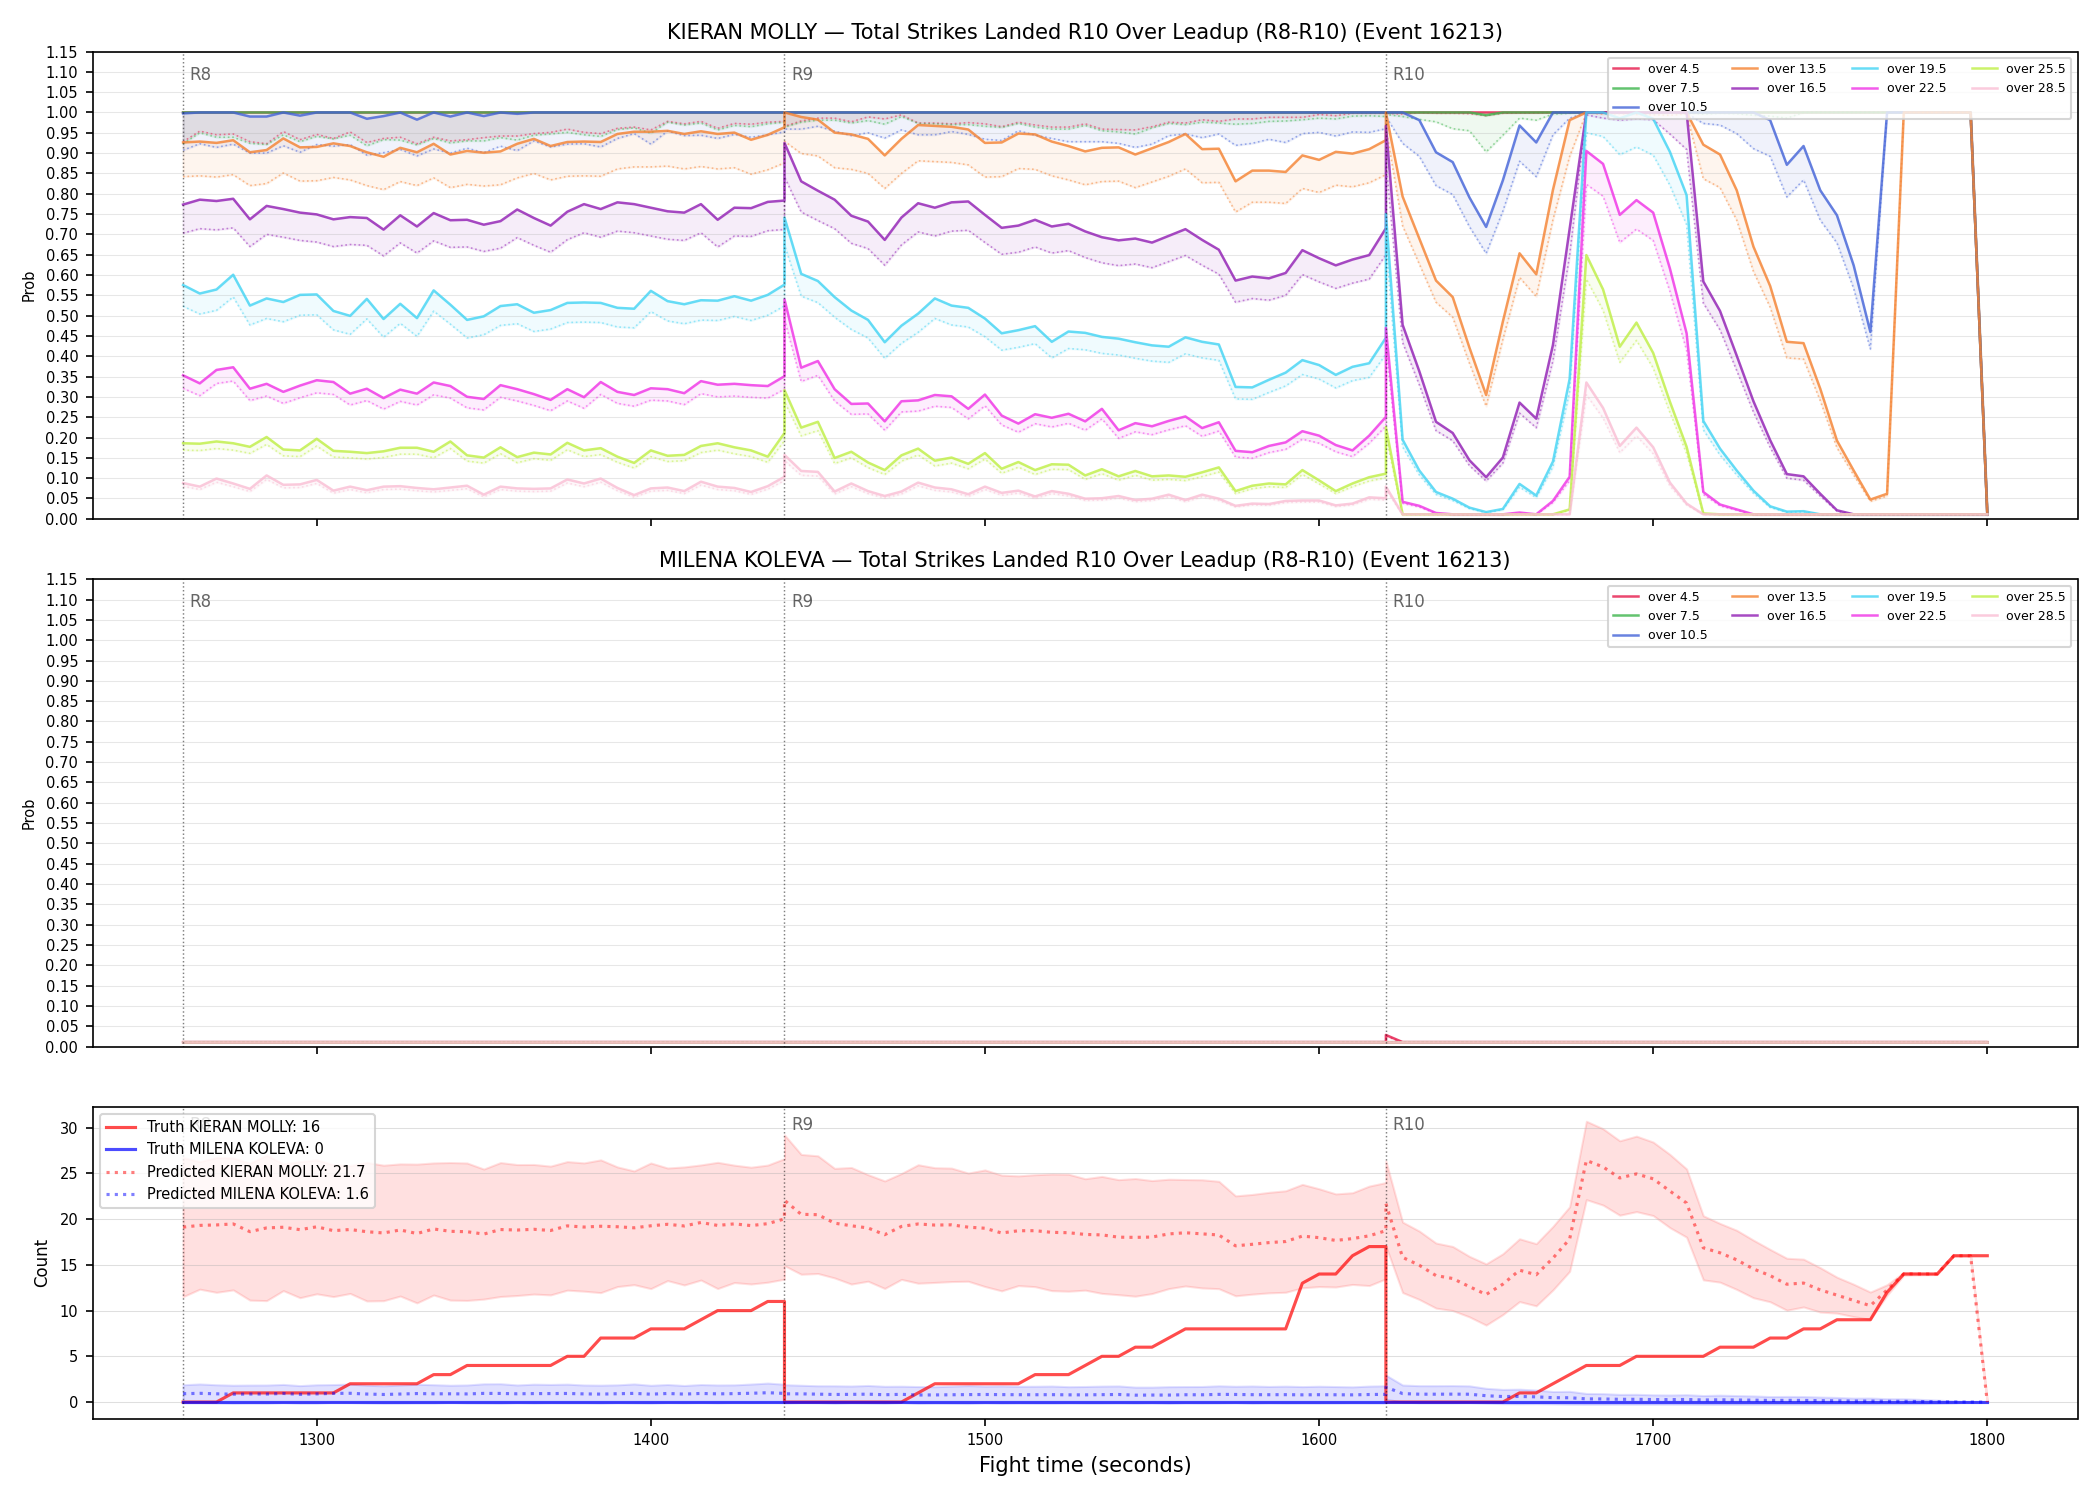Click the 'Count' y-axis label
Screen dimensions: 2100x1500
(x=41, y=1263)
